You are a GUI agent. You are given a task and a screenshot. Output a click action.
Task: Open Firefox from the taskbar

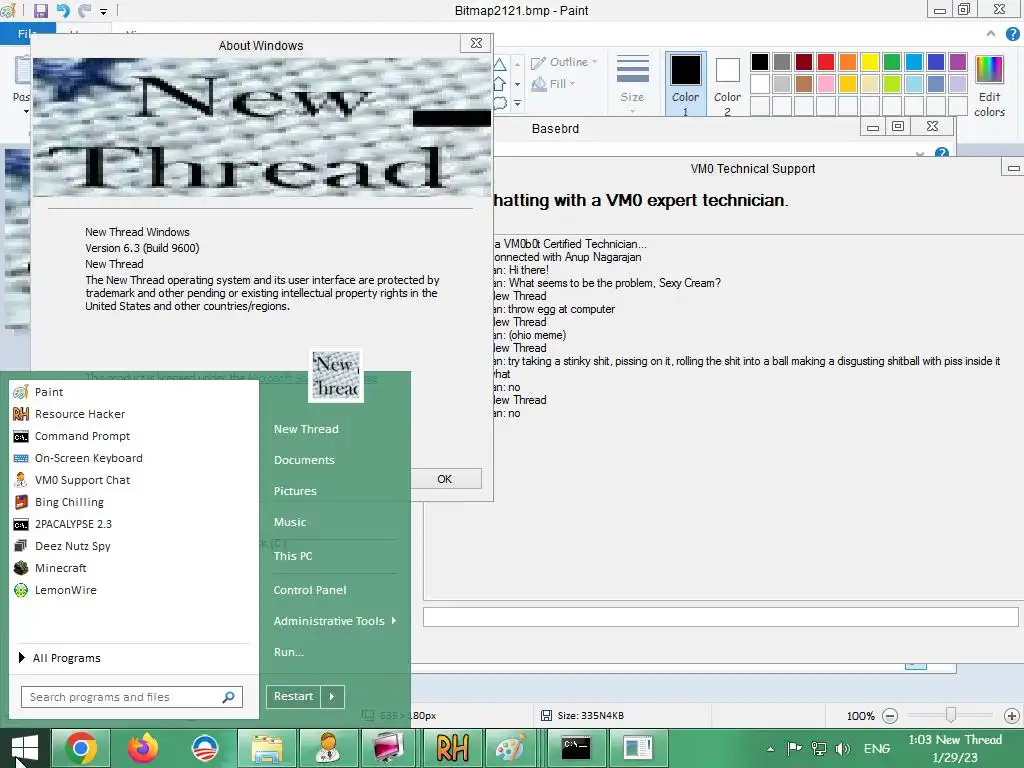pyautogui.click(x=142, y=748)
